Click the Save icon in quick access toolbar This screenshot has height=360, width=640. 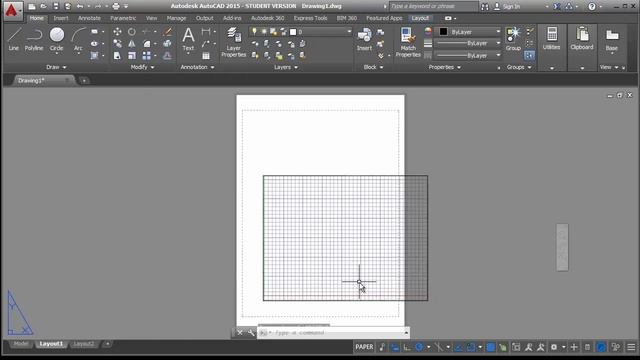click(x=56, y=6)
